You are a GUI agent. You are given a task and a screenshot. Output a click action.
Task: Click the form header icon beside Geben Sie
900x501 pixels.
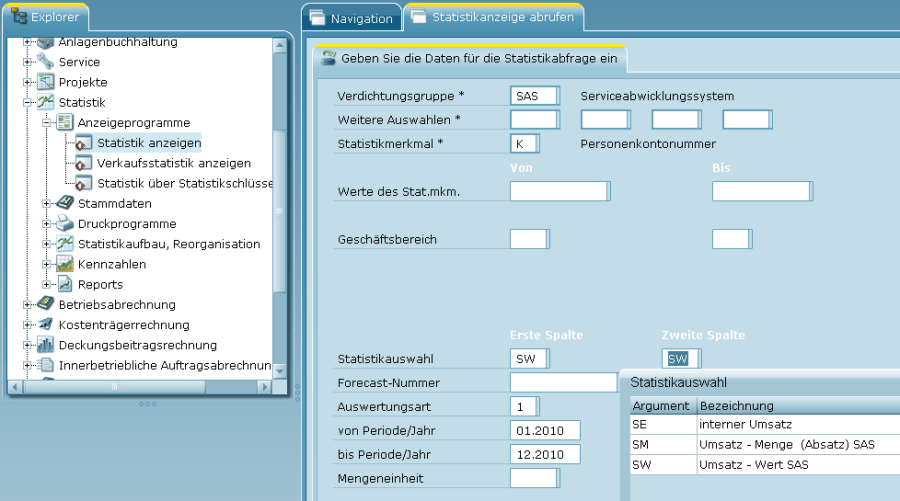point(328,58)
